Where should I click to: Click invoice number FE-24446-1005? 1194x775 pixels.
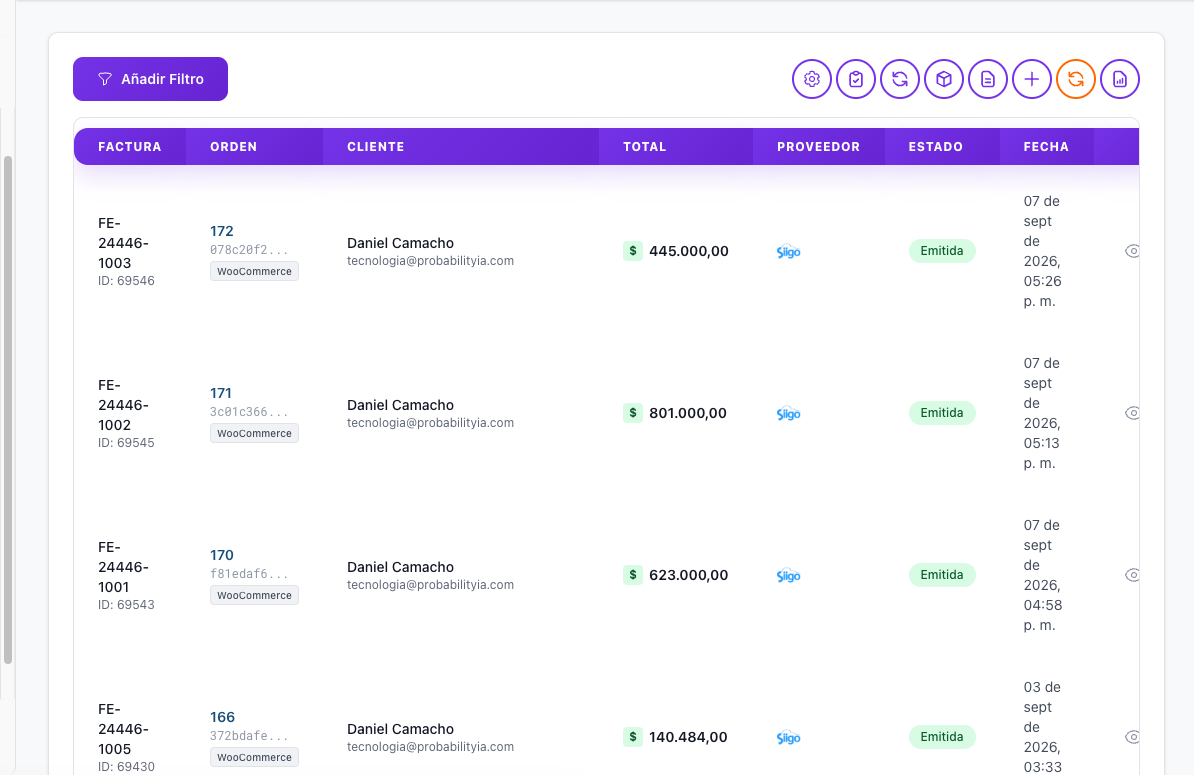(x=123, y=729)
